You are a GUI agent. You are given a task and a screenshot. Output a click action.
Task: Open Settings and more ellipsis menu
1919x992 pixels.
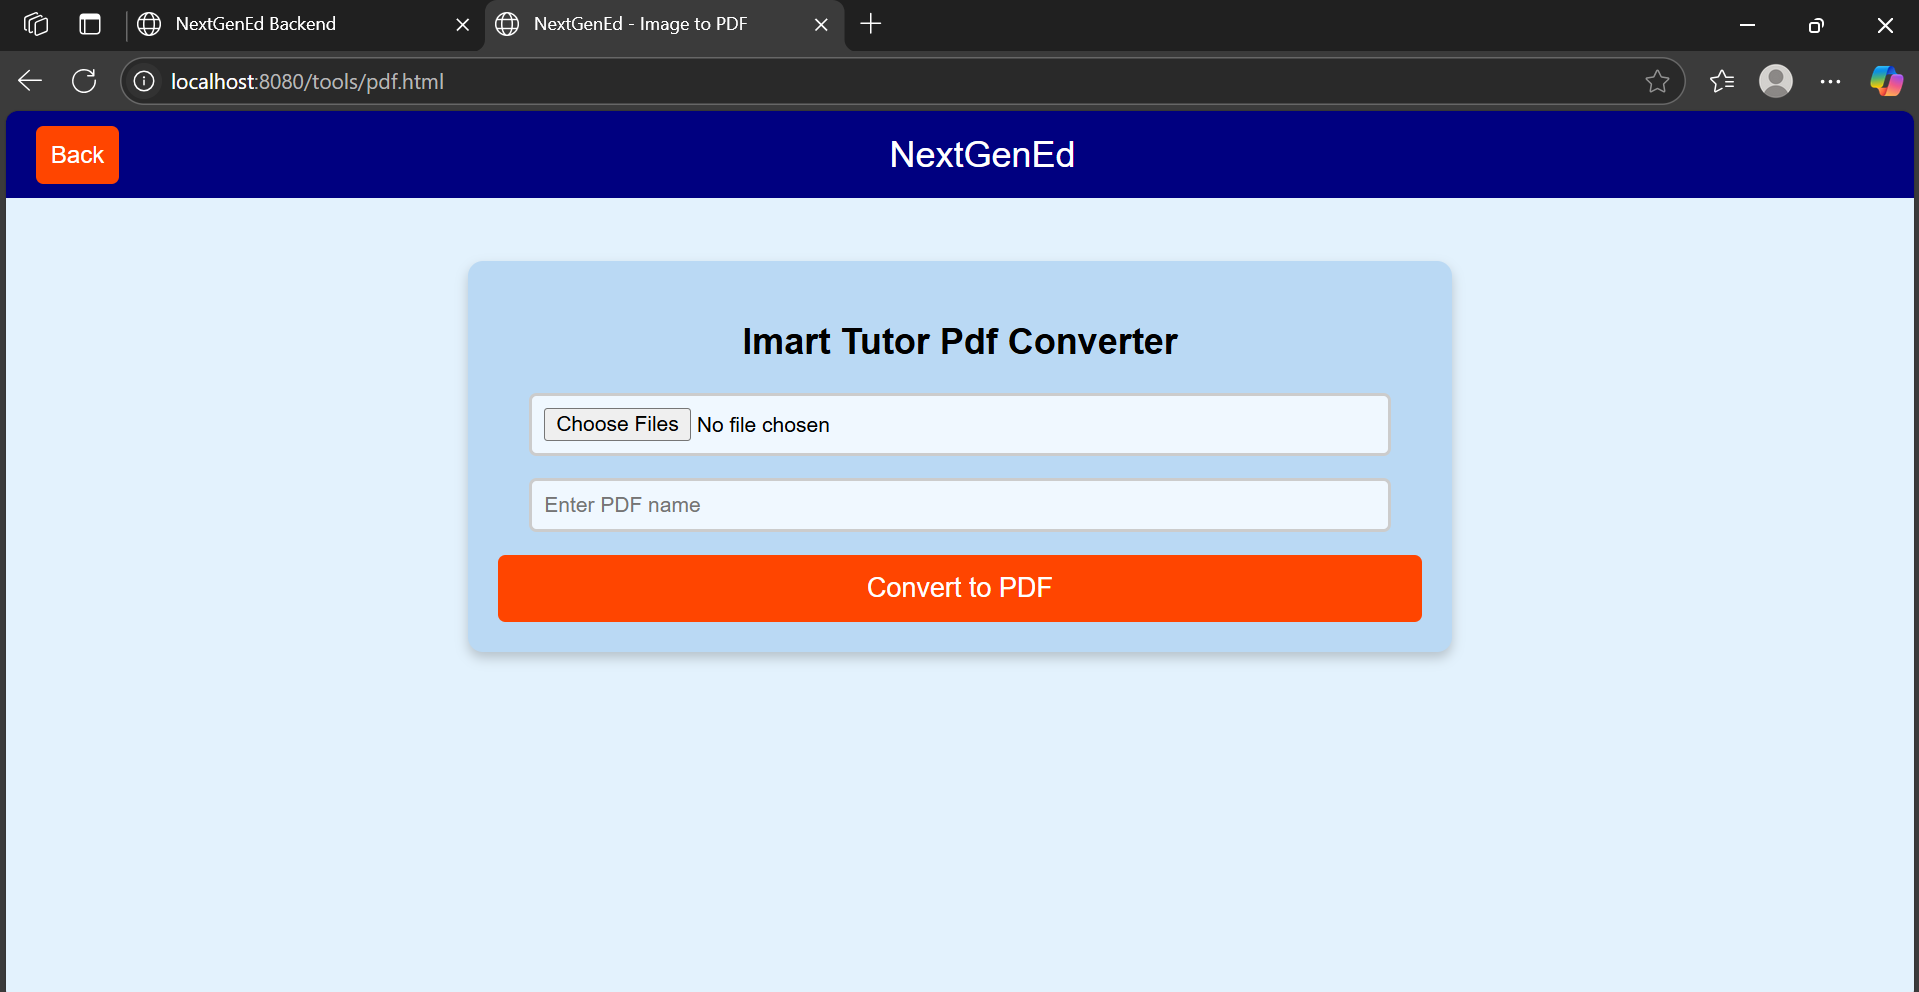(1830, 81)
